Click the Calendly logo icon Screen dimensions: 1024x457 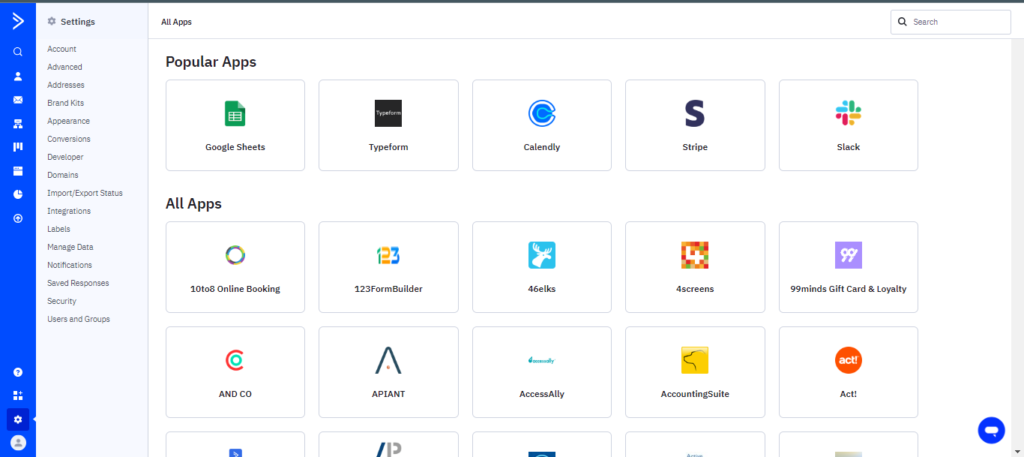(541, 114)
